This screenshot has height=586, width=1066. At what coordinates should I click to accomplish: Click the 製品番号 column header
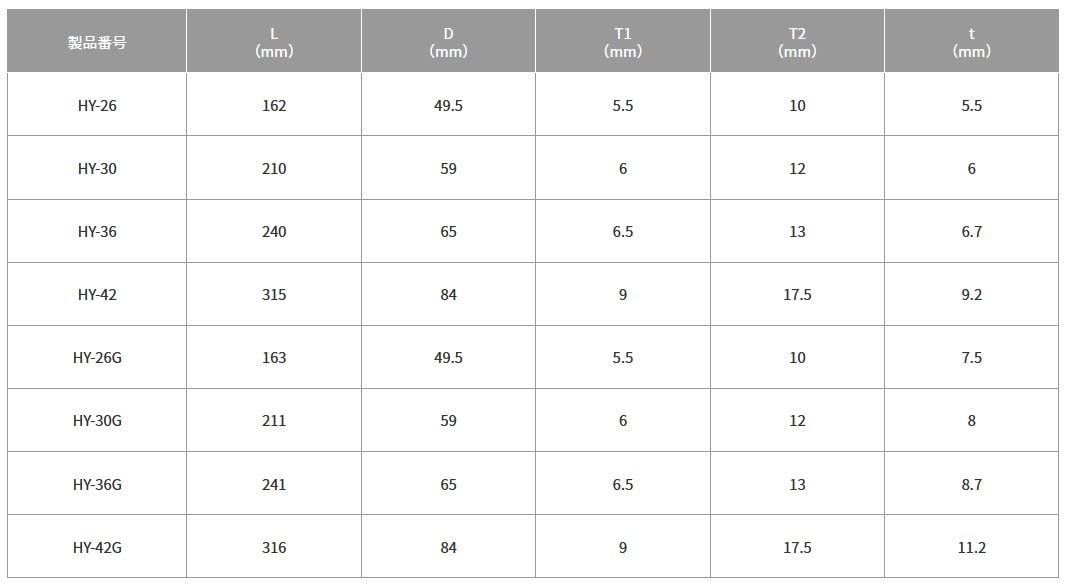click(97, 43)
